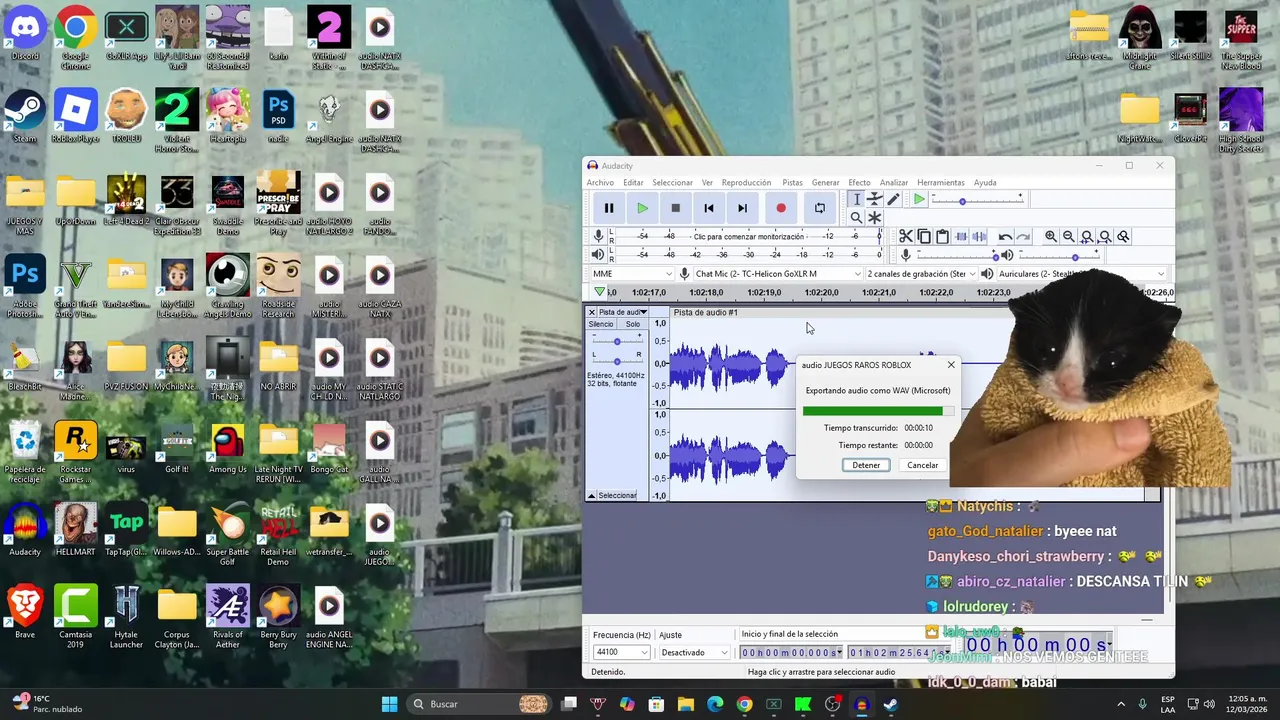Toggle the Loop playback button
1280x720 pixels.
pos(819,208)
